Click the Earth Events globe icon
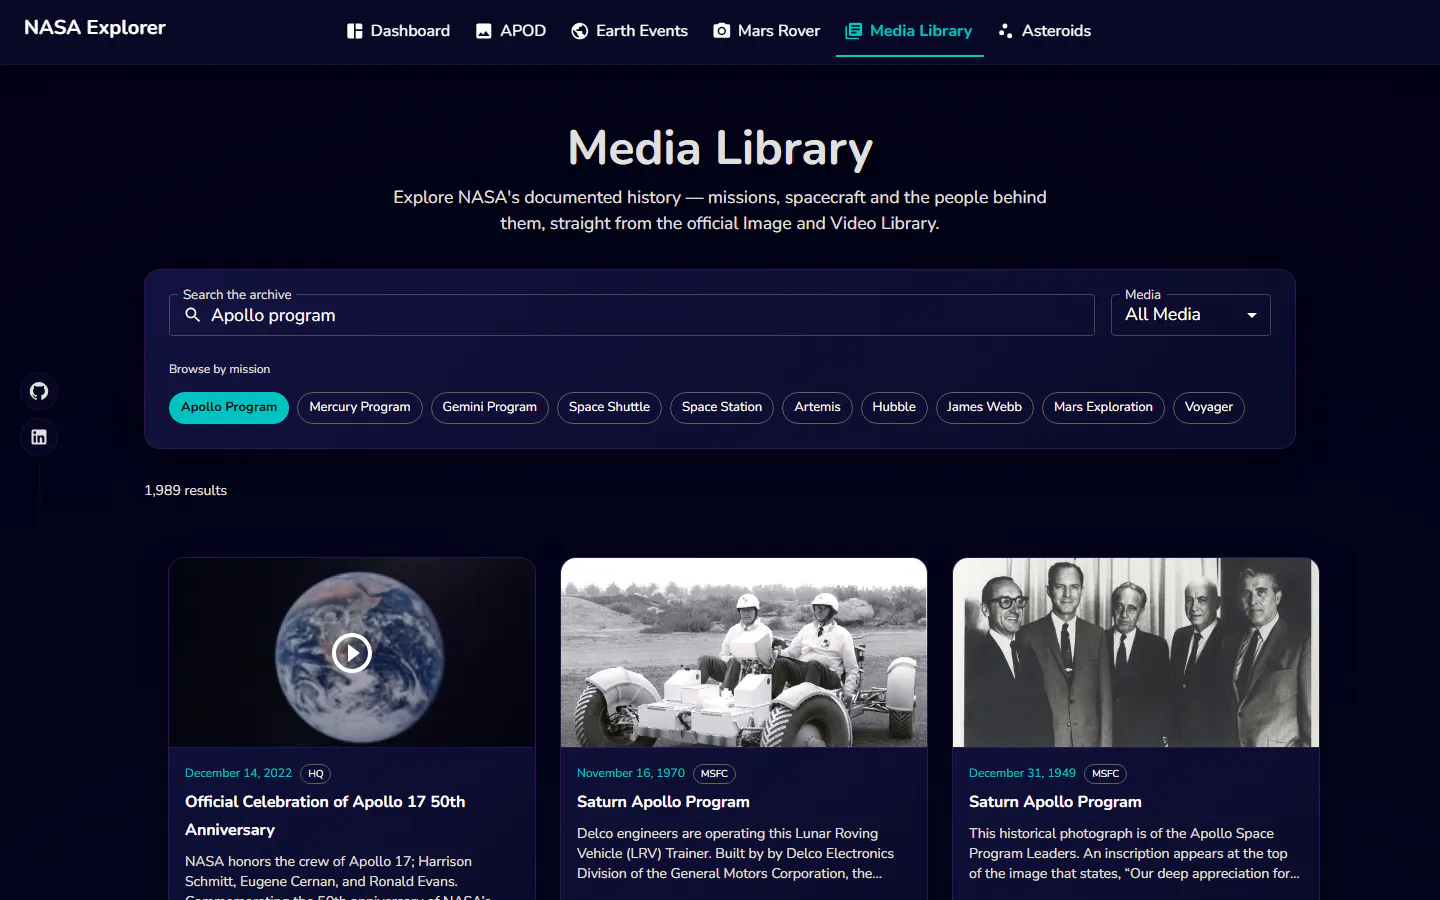This screenshot has width=1440, height=900. [580, 31]
